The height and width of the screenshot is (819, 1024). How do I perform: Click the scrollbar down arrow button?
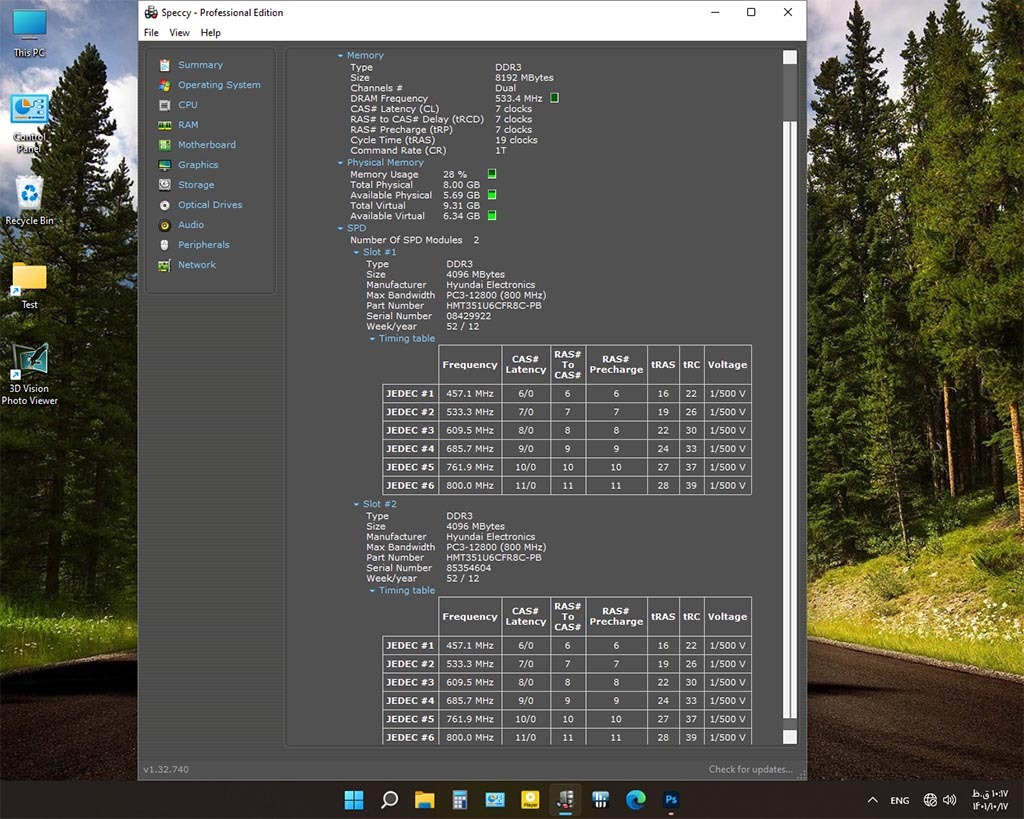point(790,737)
